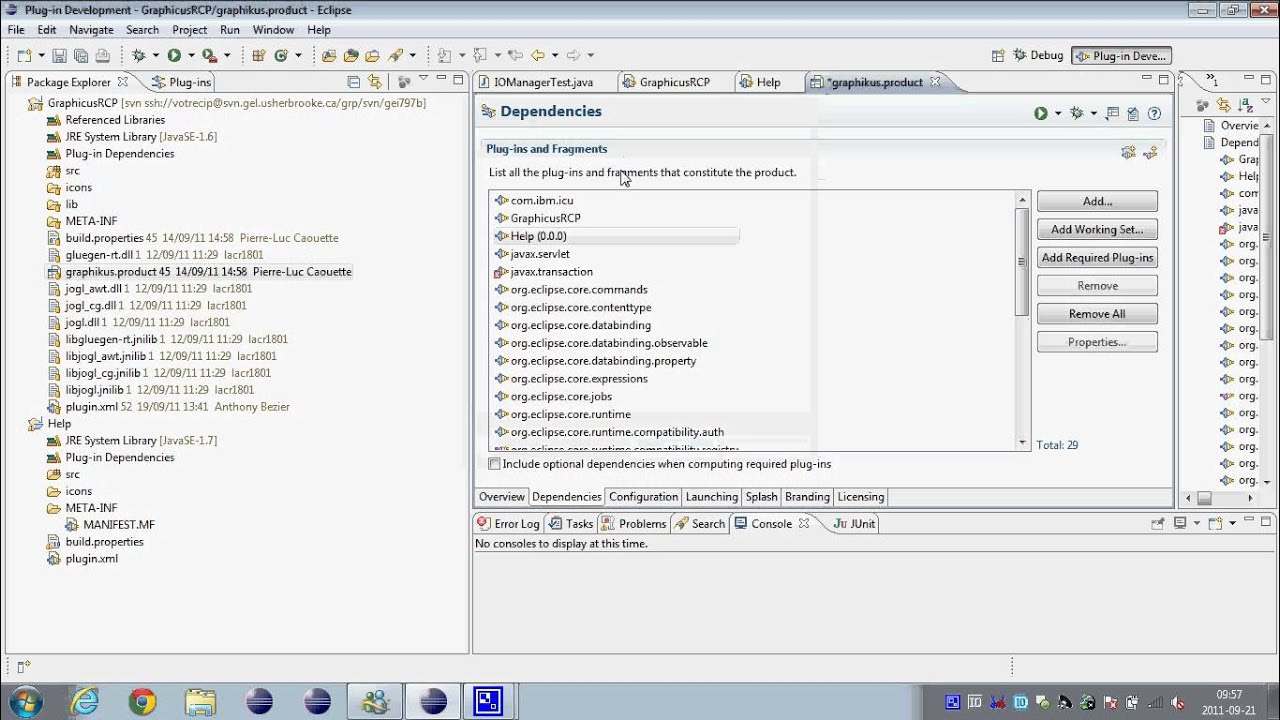Click the New Java Package toolbar icon
The width and height of the screenshot is (1280, 720).
(x=258, y=55)
